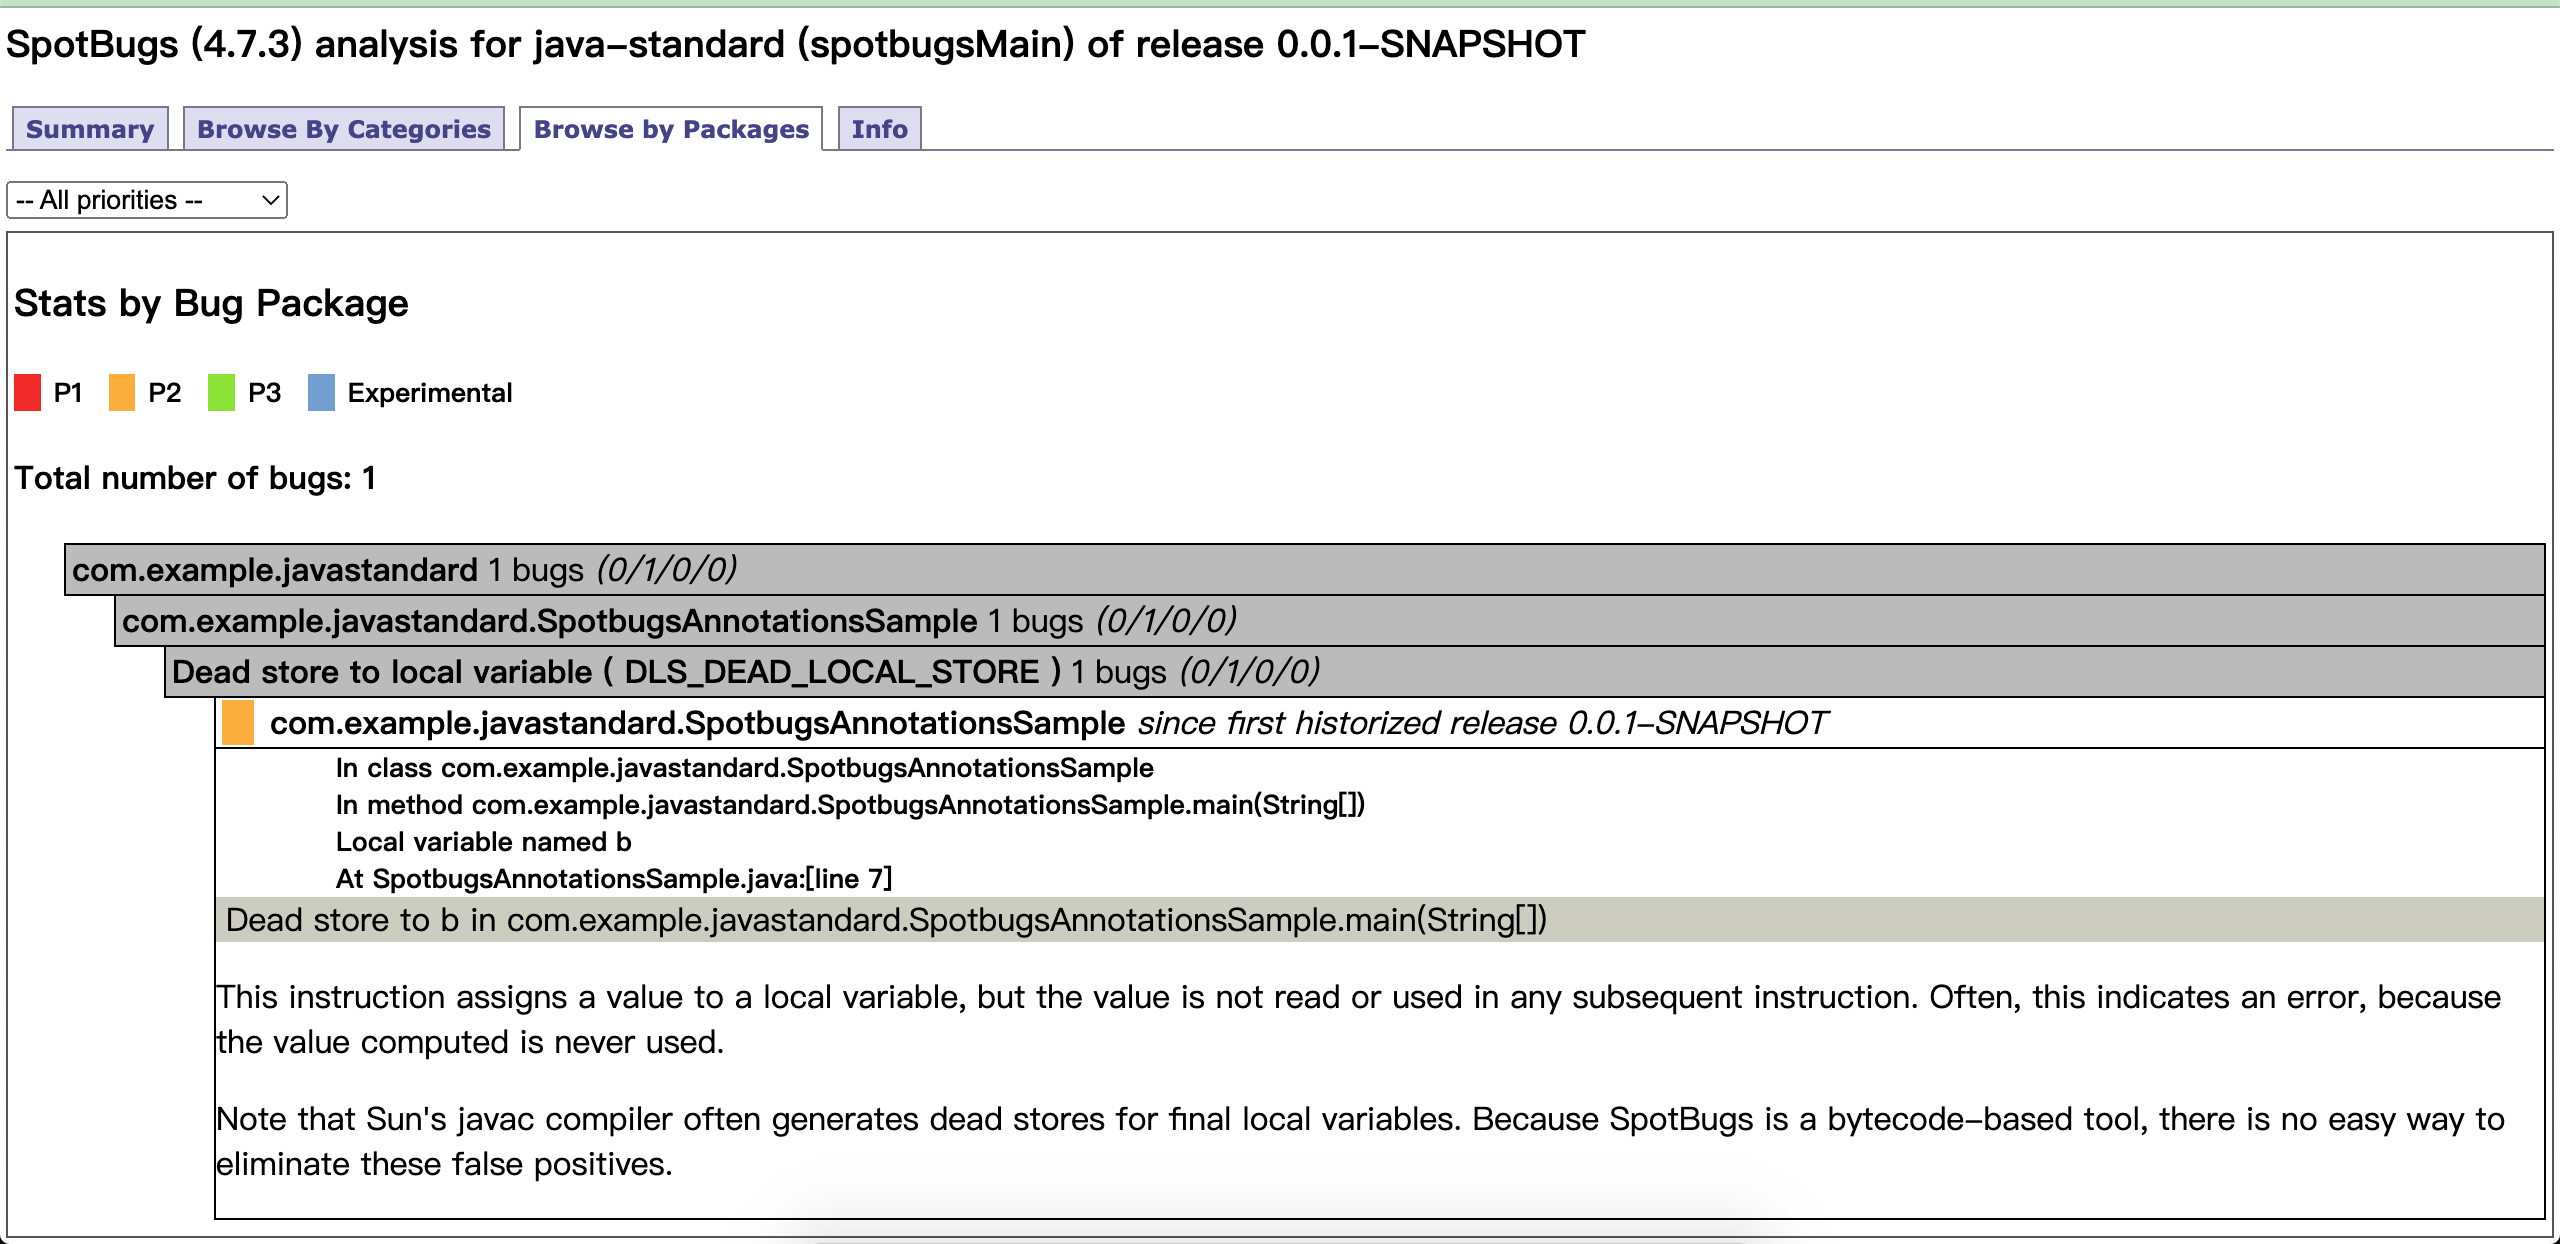This screenshot has height=1244, width=2560.
Task: Click the 'Dead store to b' summary bar
Action: coord(885,920)
